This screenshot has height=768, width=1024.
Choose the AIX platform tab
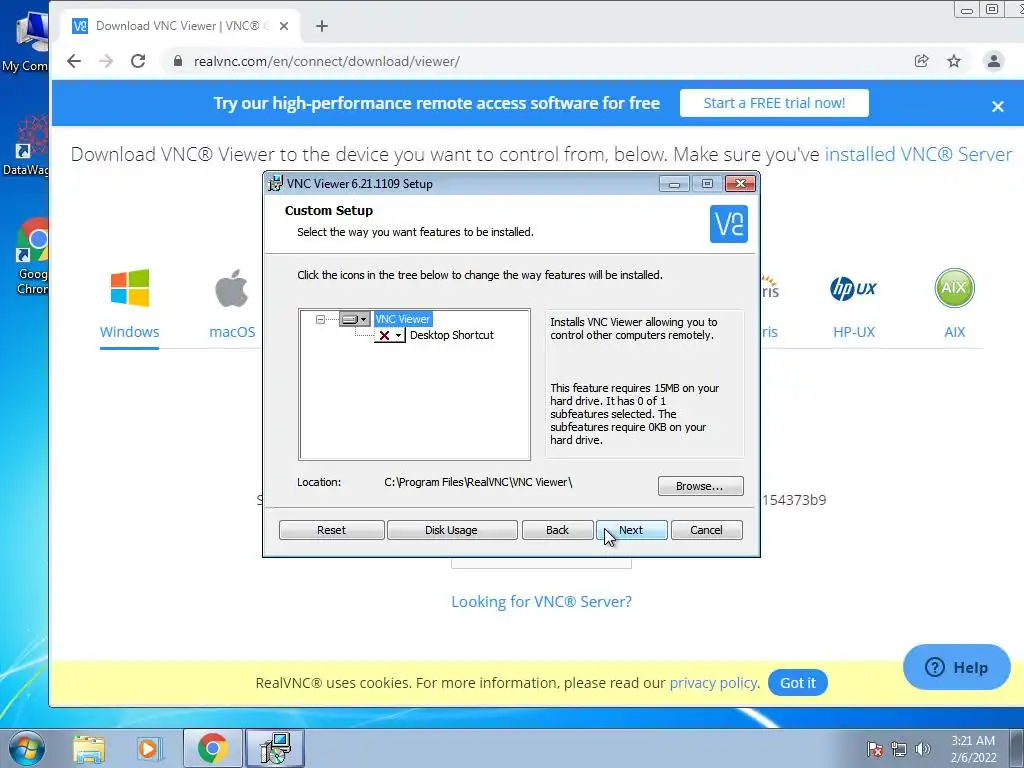(x=954, y=332)
